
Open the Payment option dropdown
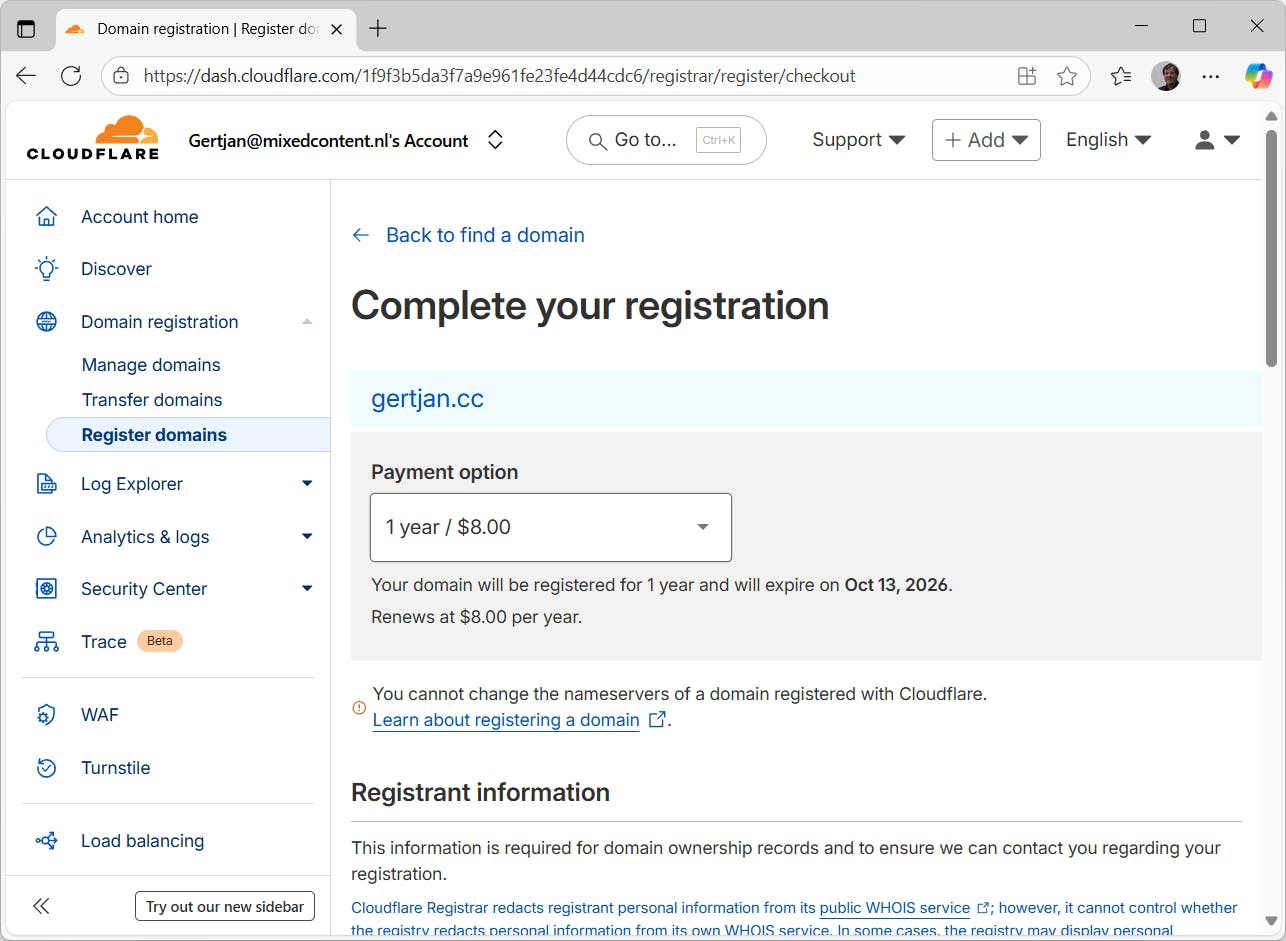point(551,527)
